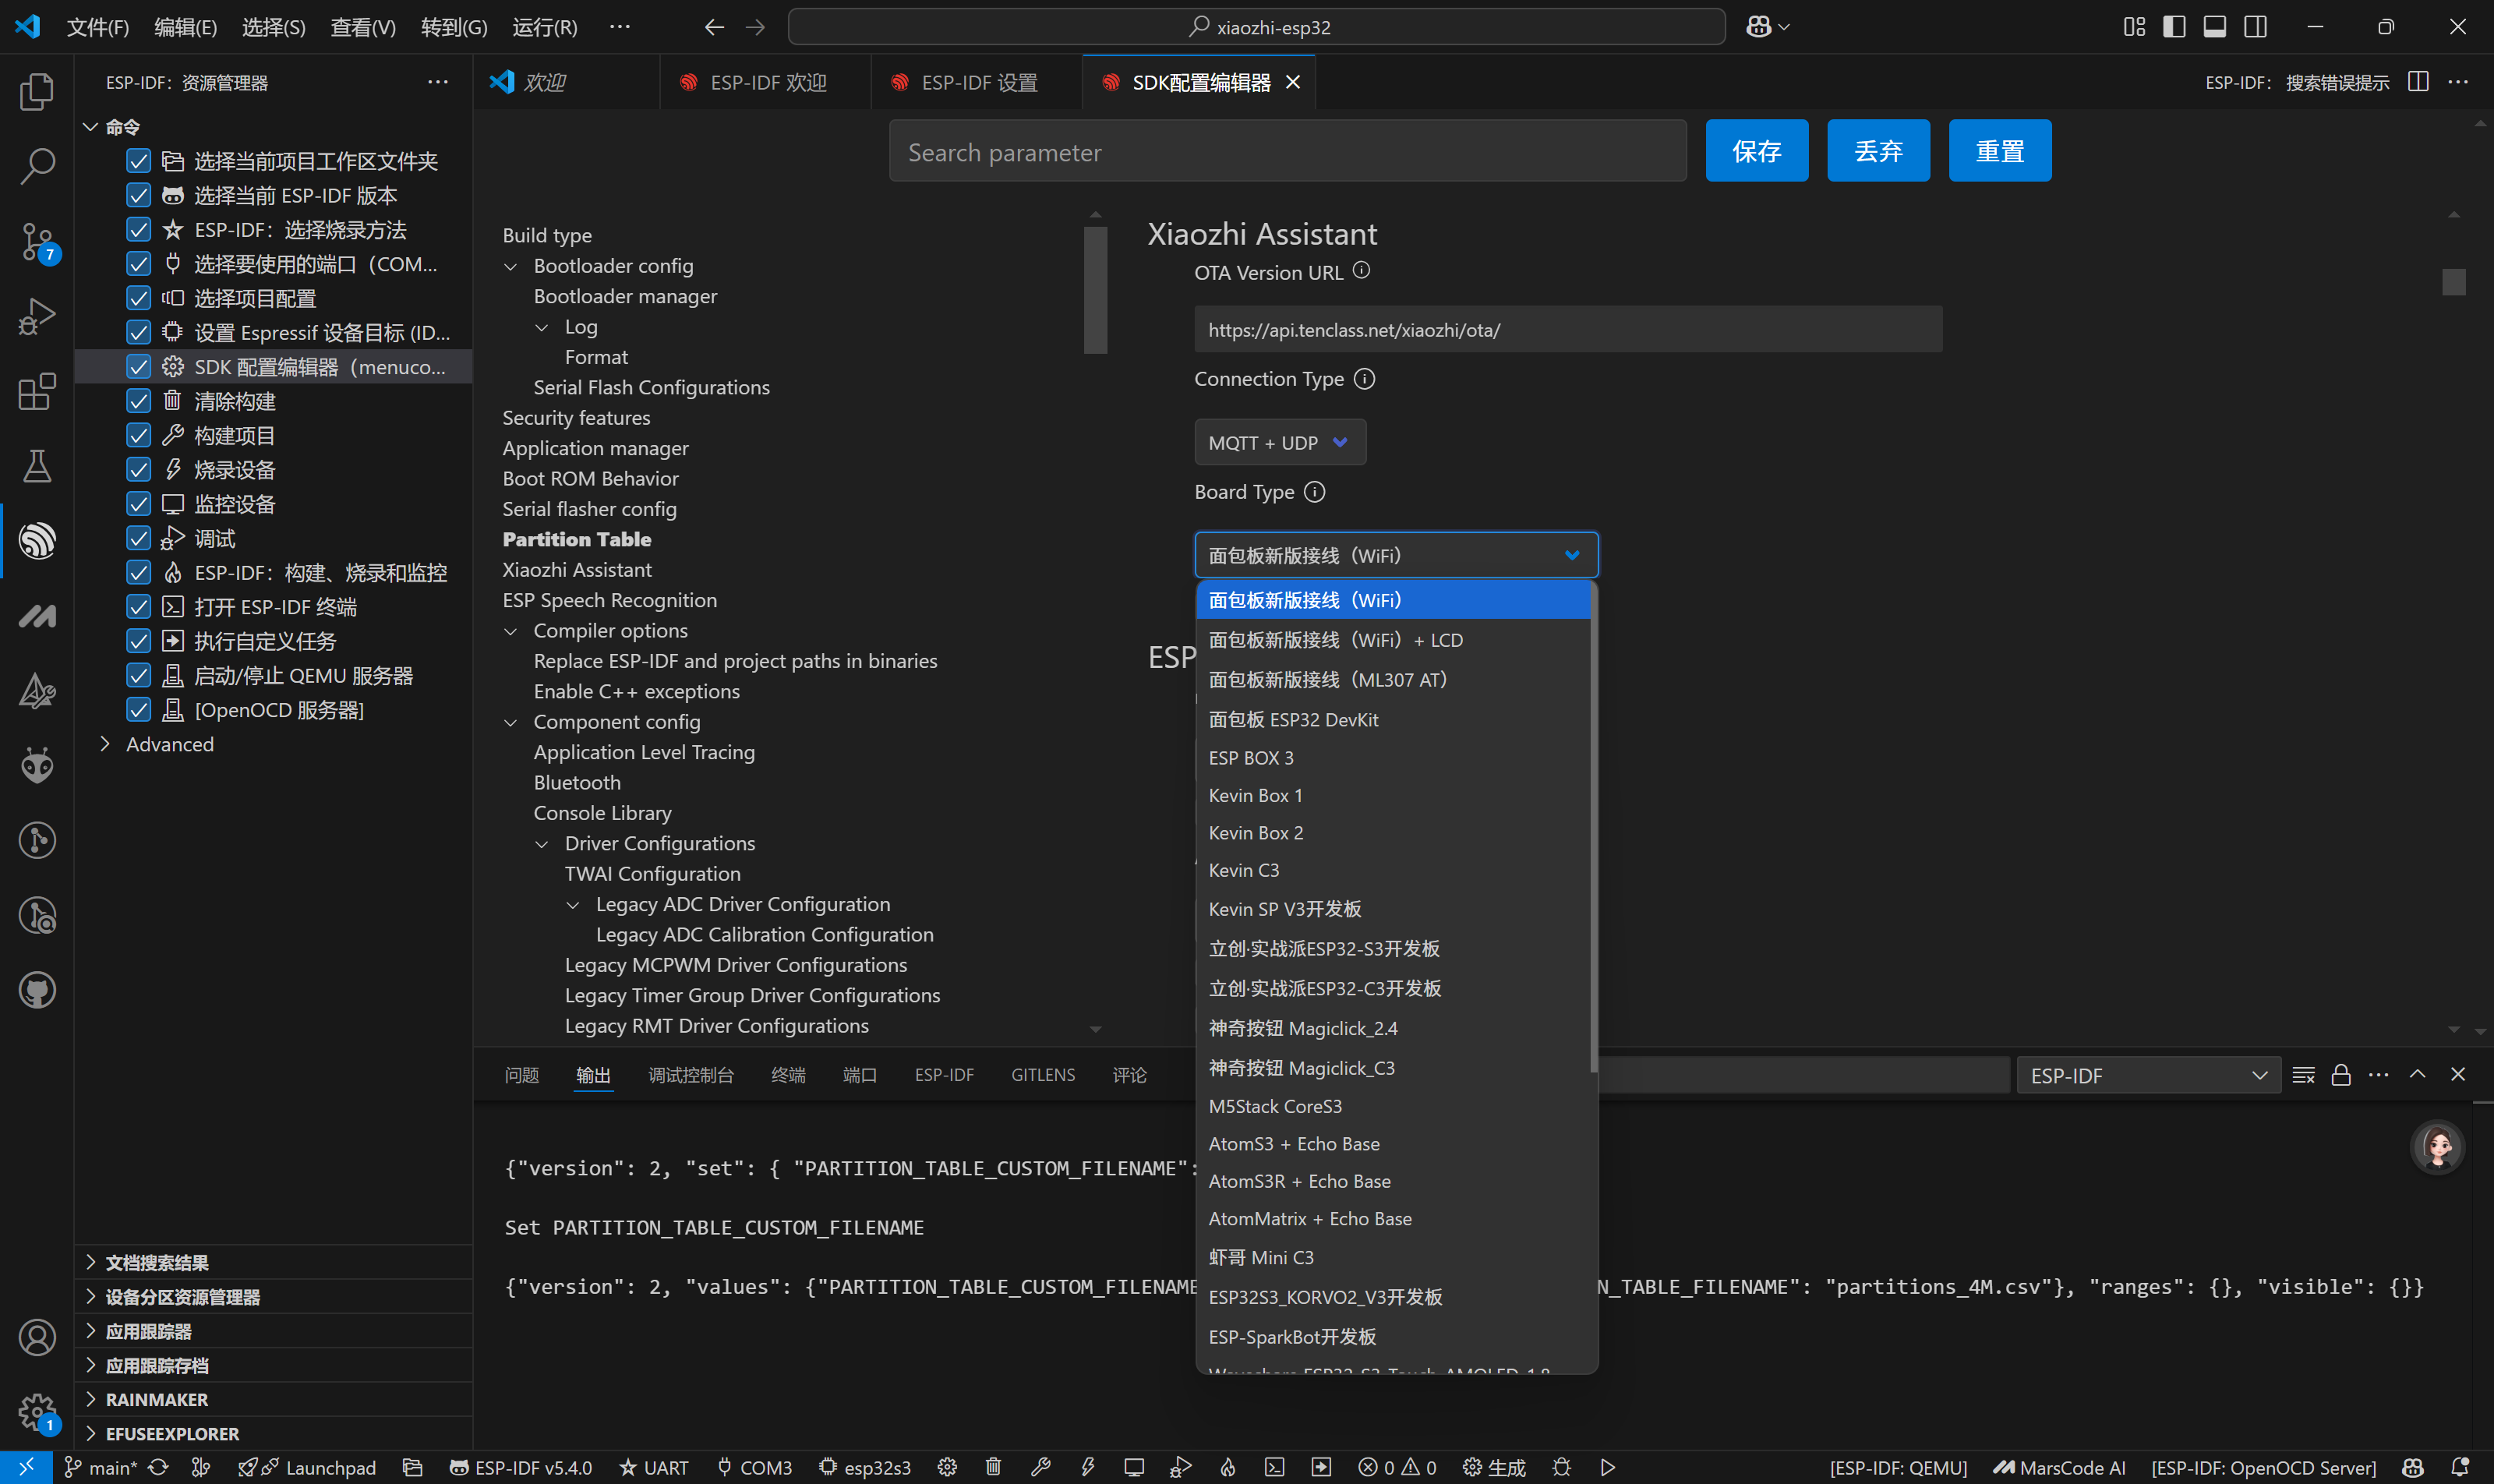Open the ESP-IDF Explorer activity bar icon

point(37,541)
